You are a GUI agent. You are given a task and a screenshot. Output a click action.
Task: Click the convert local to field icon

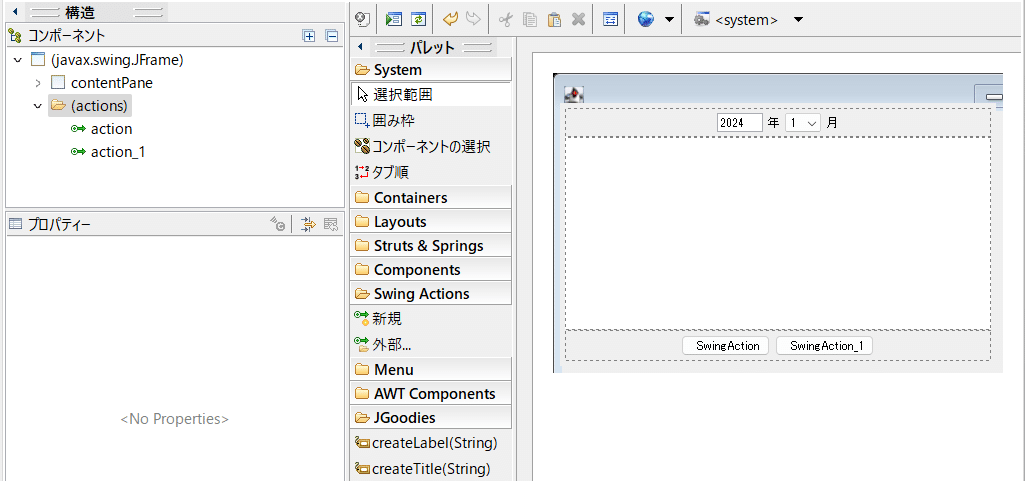coord(278,225)
